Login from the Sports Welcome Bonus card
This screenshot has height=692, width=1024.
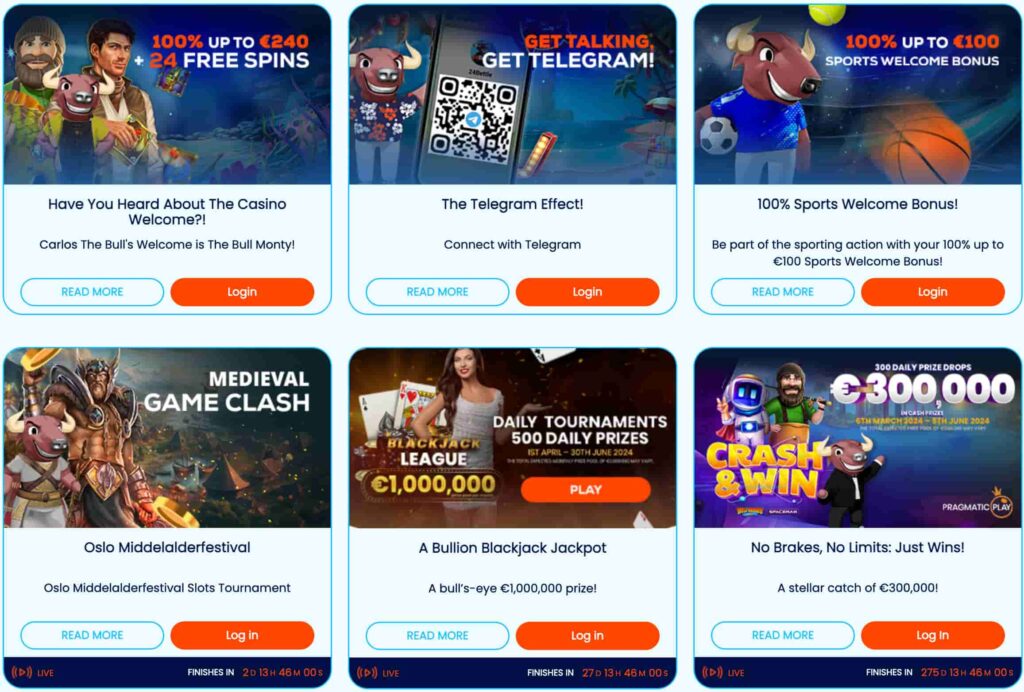pos(933,292)
